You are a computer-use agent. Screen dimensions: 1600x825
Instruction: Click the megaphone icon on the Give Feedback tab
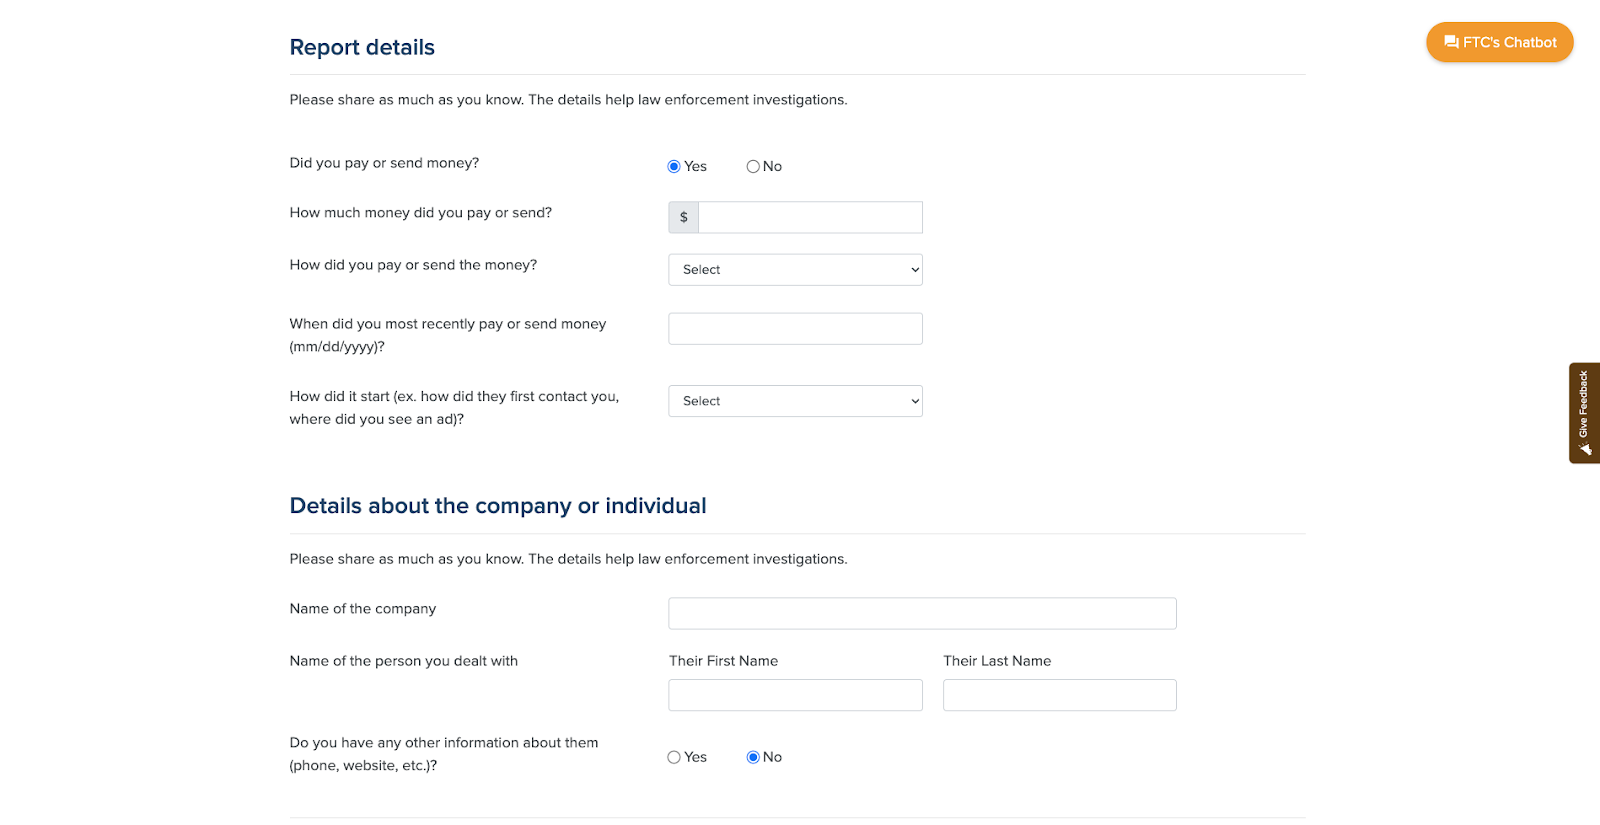pos(1584,449)
